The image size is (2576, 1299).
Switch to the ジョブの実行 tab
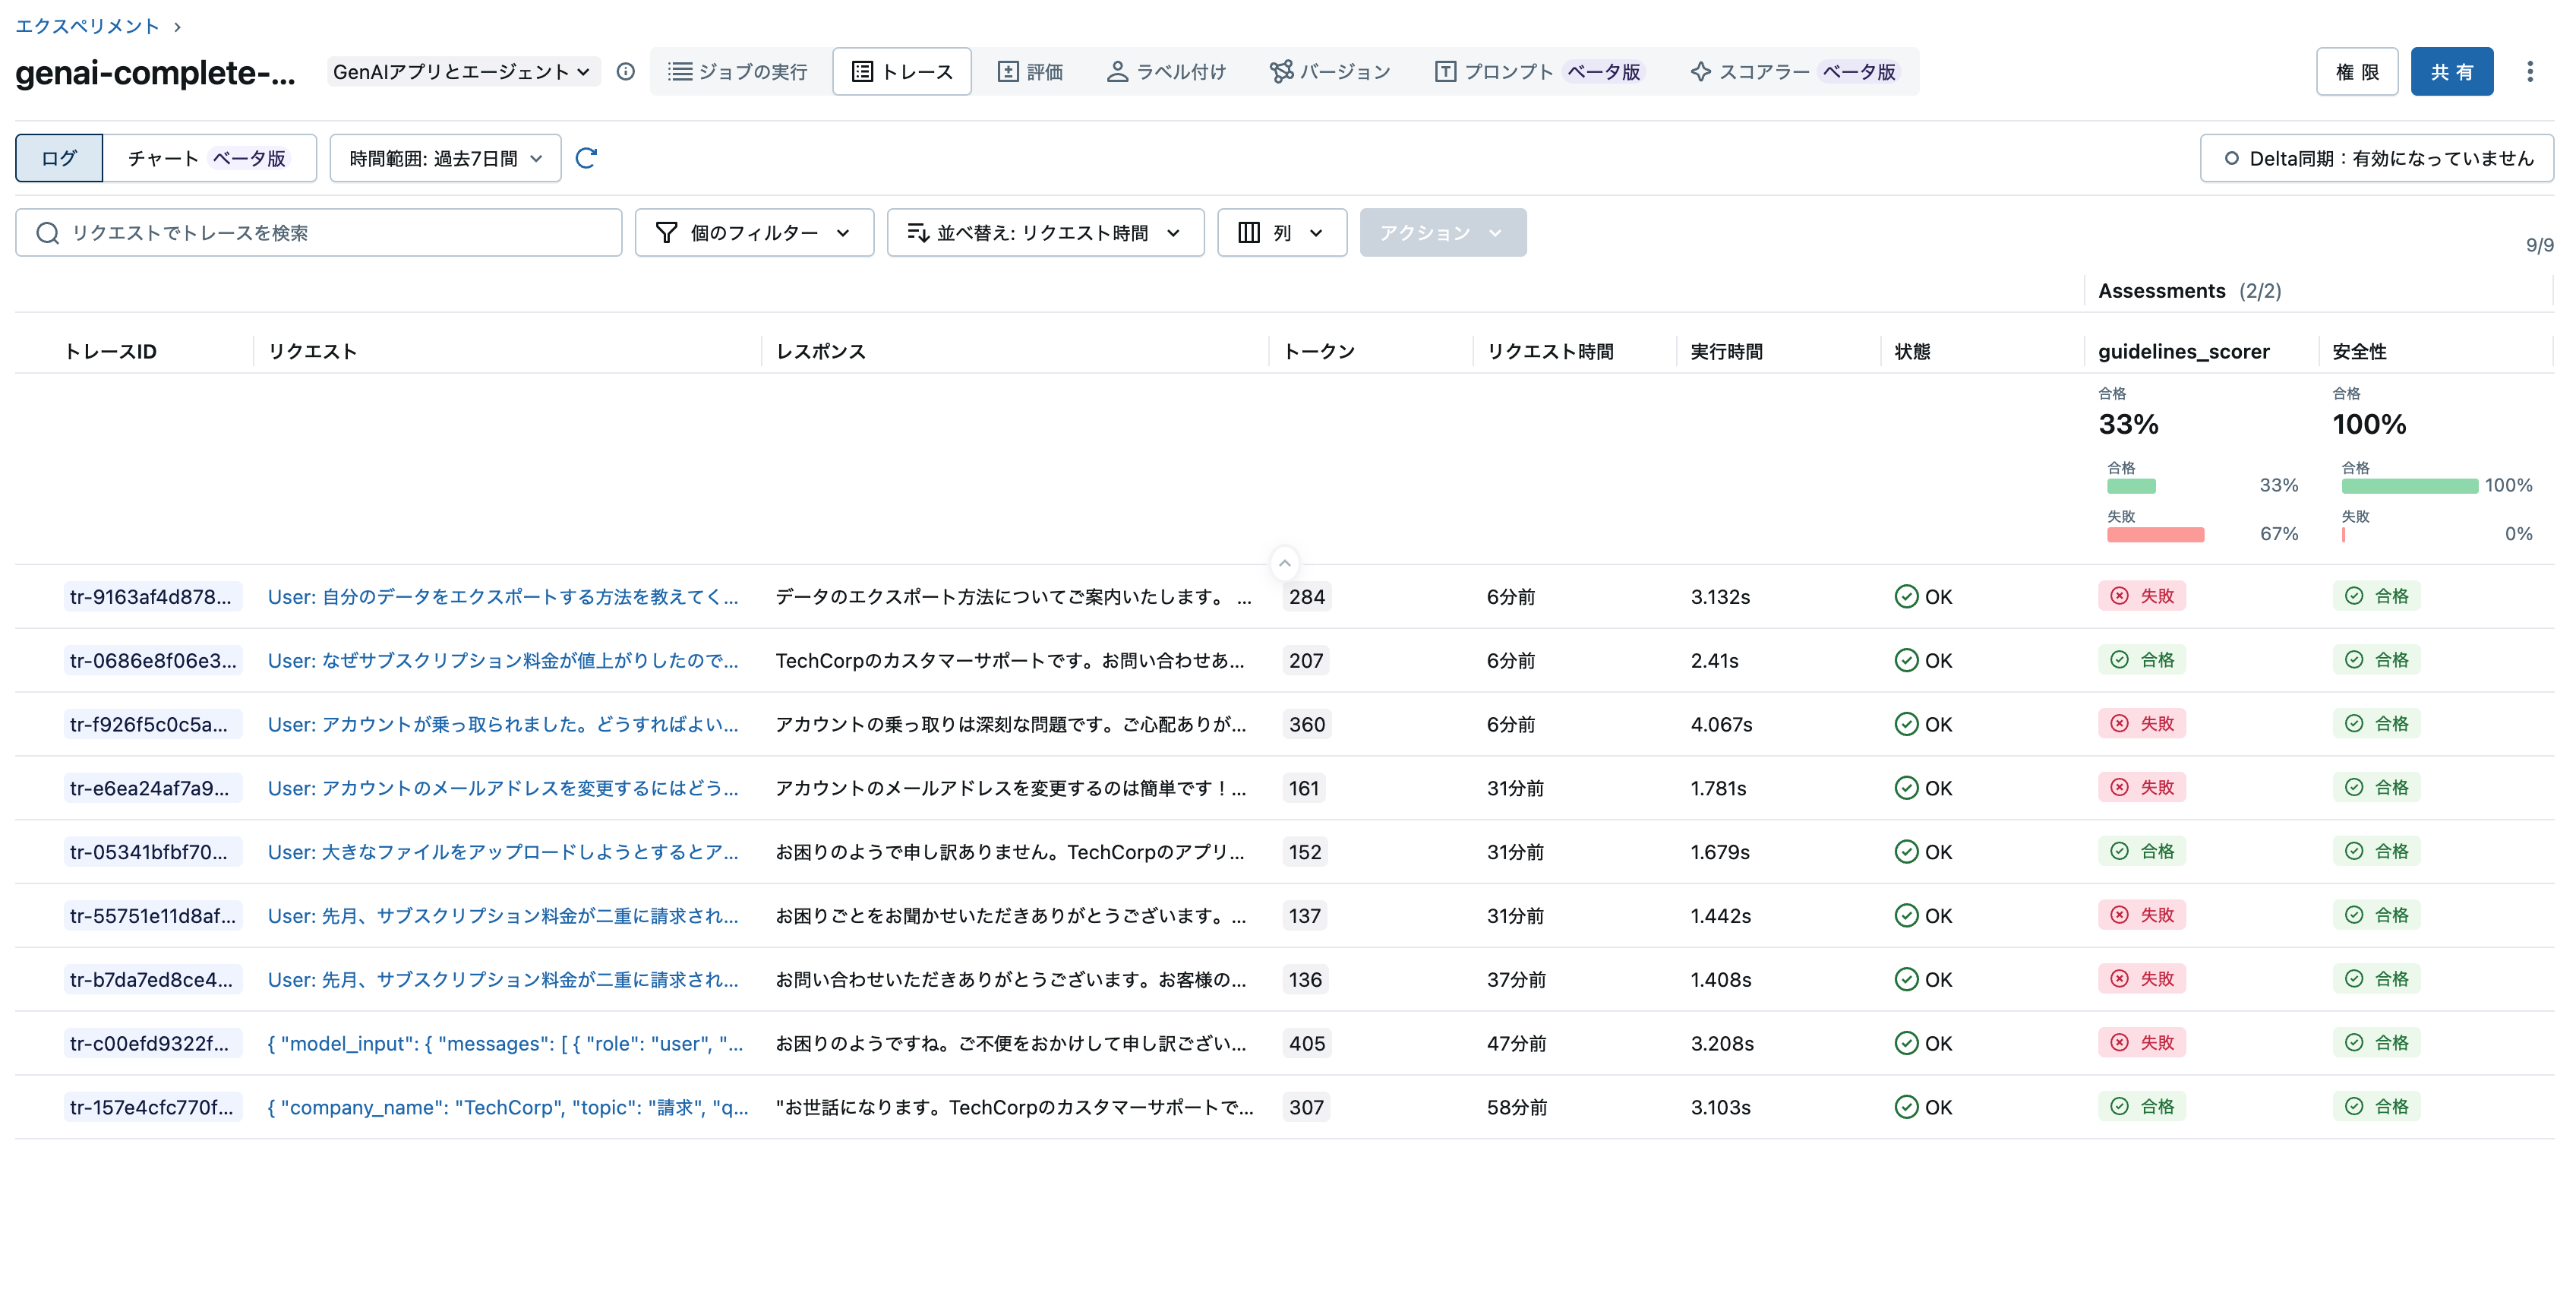738,71
